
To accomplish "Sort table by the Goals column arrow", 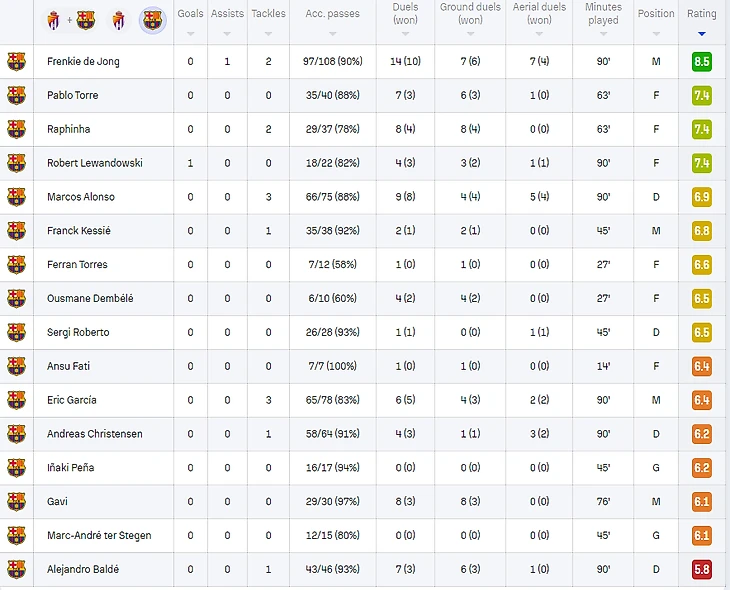I will [190, 33].
